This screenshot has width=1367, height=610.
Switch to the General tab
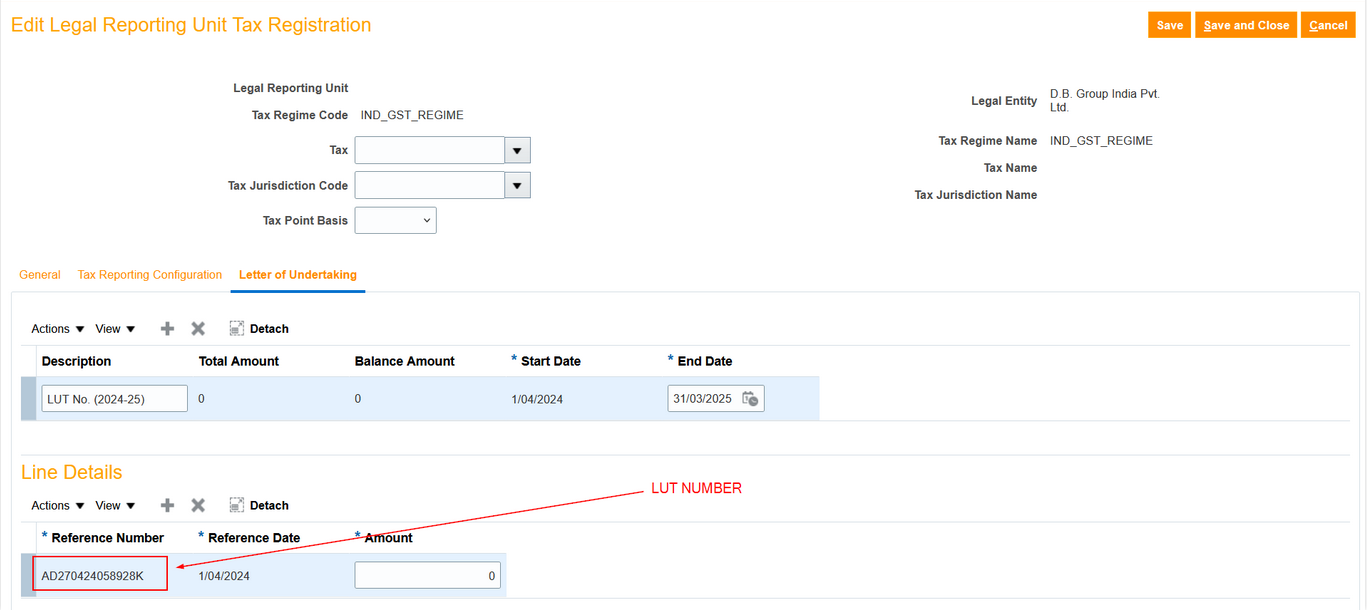click(x=39, y=274)
